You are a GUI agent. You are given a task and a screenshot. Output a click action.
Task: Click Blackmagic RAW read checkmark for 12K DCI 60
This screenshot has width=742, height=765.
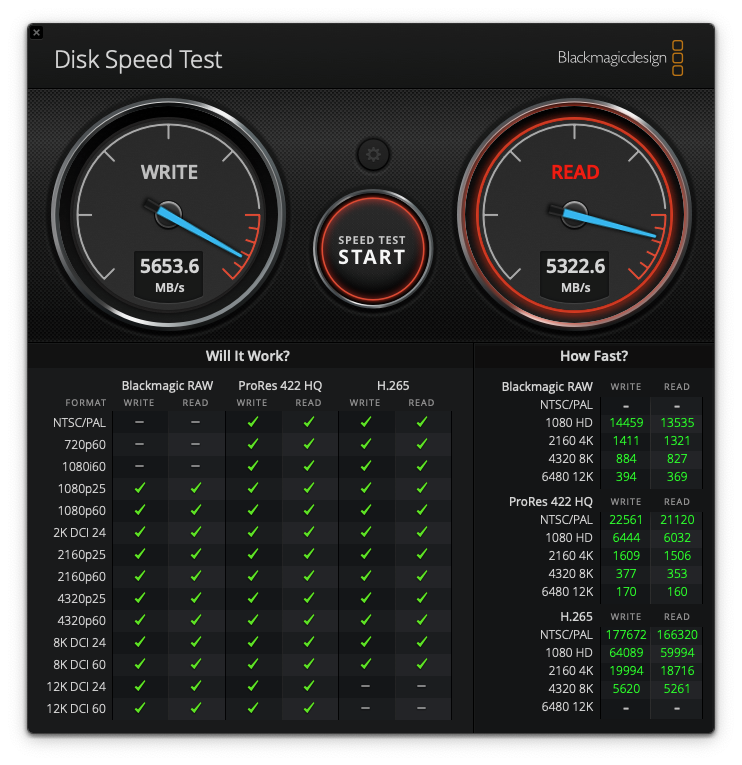tap(196, 708)
